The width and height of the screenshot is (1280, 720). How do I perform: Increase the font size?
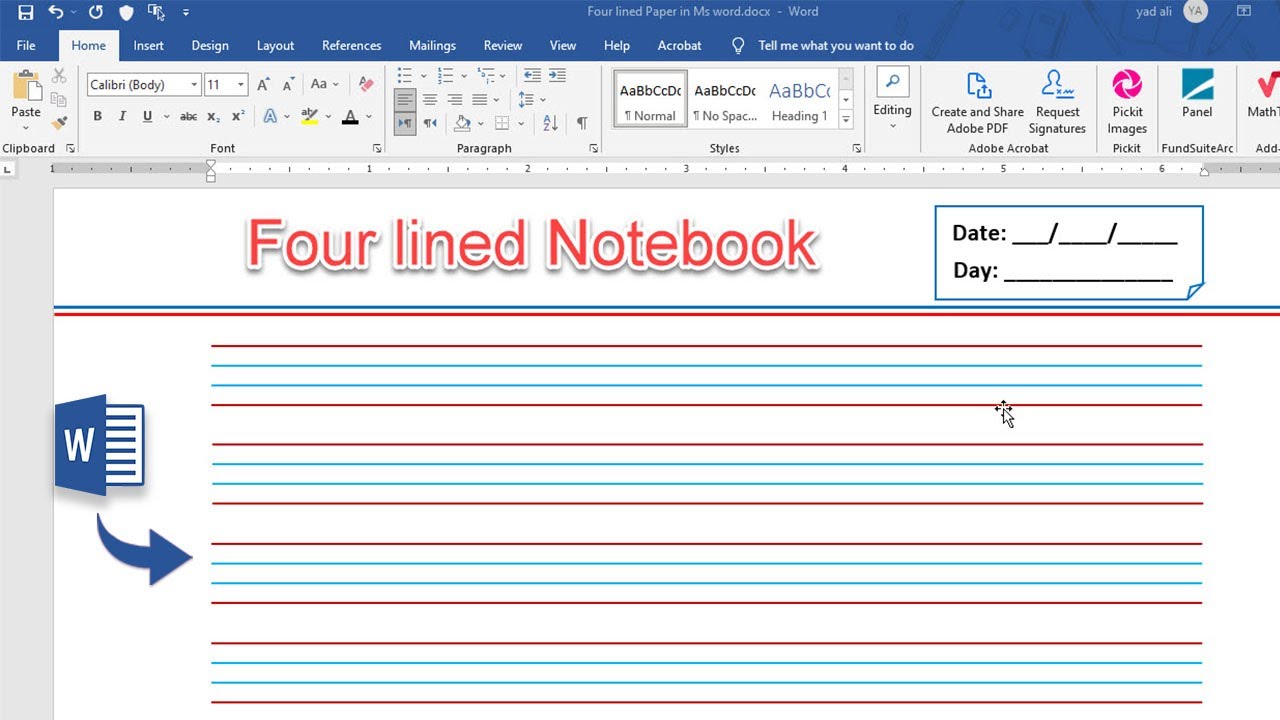[264, 85]
